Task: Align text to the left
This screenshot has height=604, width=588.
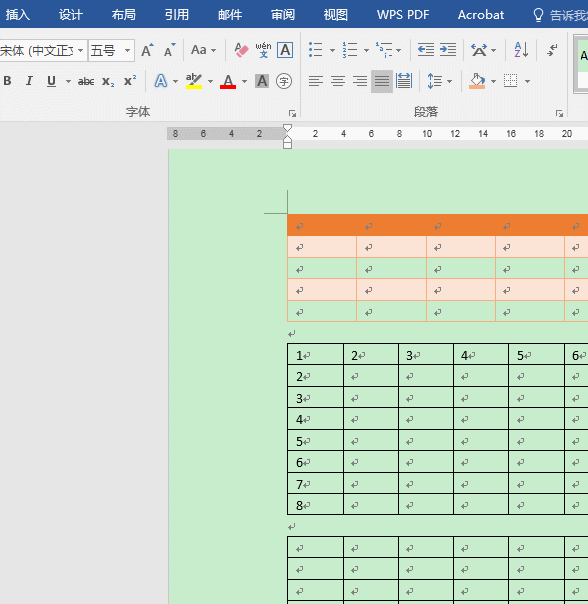Action: 316,81
